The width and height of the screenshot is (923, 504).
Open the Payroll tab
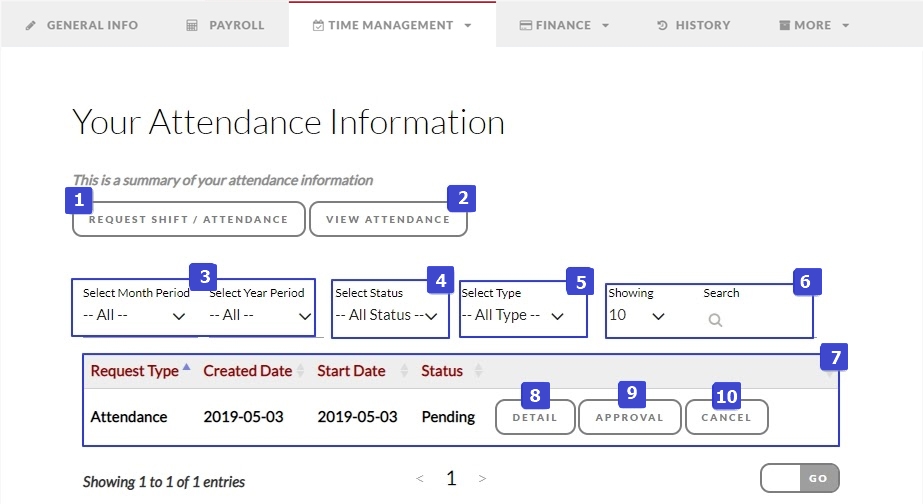pyautogui.click(x=225, y=25)
